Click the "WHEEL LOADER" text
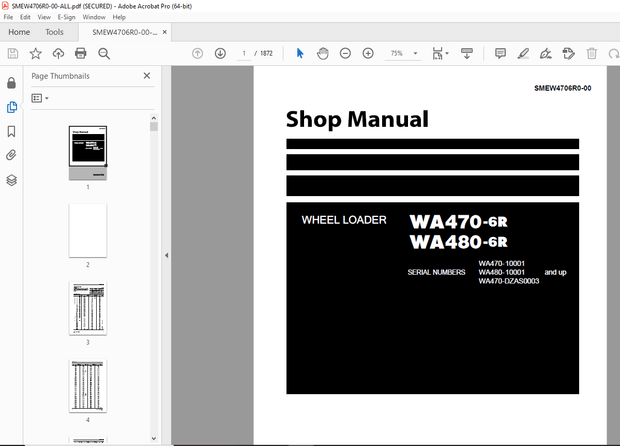 (344, 220)
